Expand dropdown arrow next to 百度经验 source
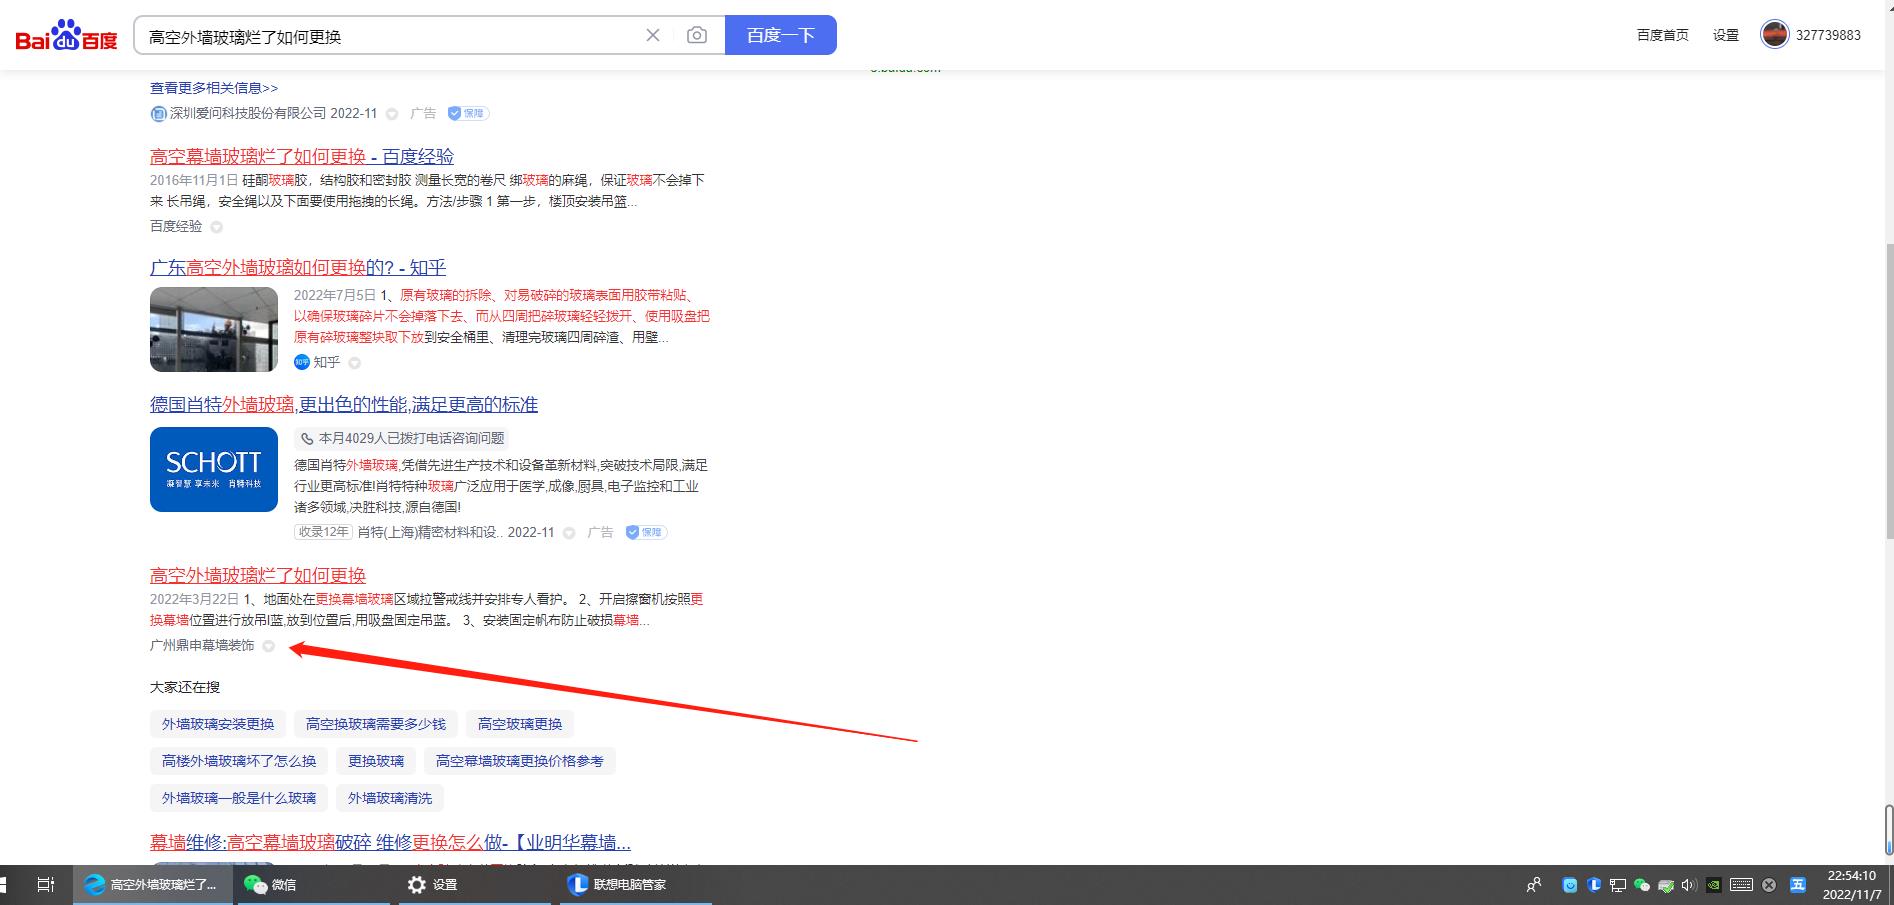1894x905 pixels. pyautogui.click(x=216, y=227)
